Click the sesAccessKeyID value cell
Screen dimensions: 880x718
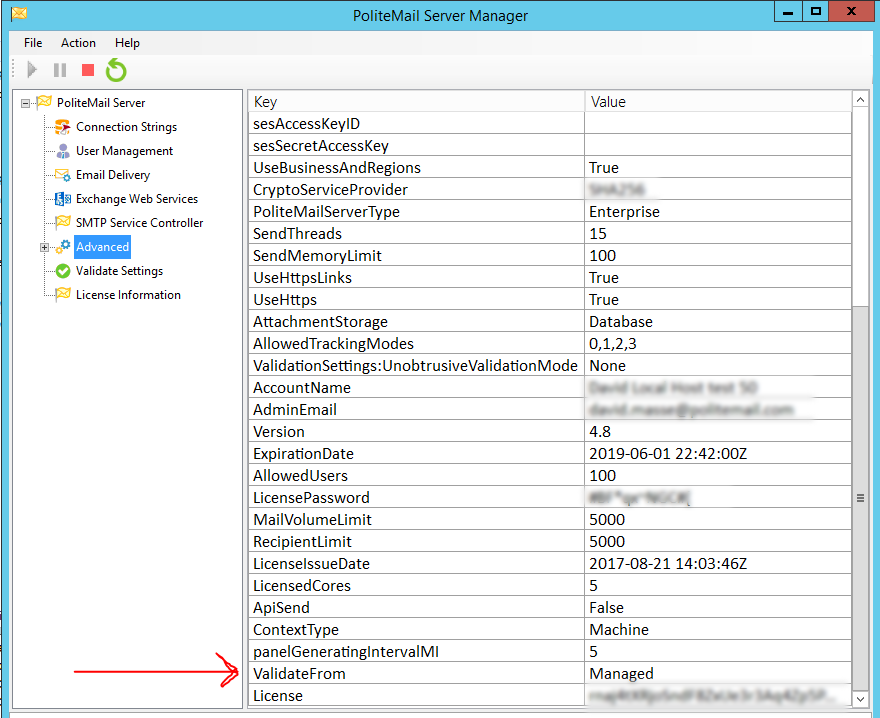(x=718, y=124)
